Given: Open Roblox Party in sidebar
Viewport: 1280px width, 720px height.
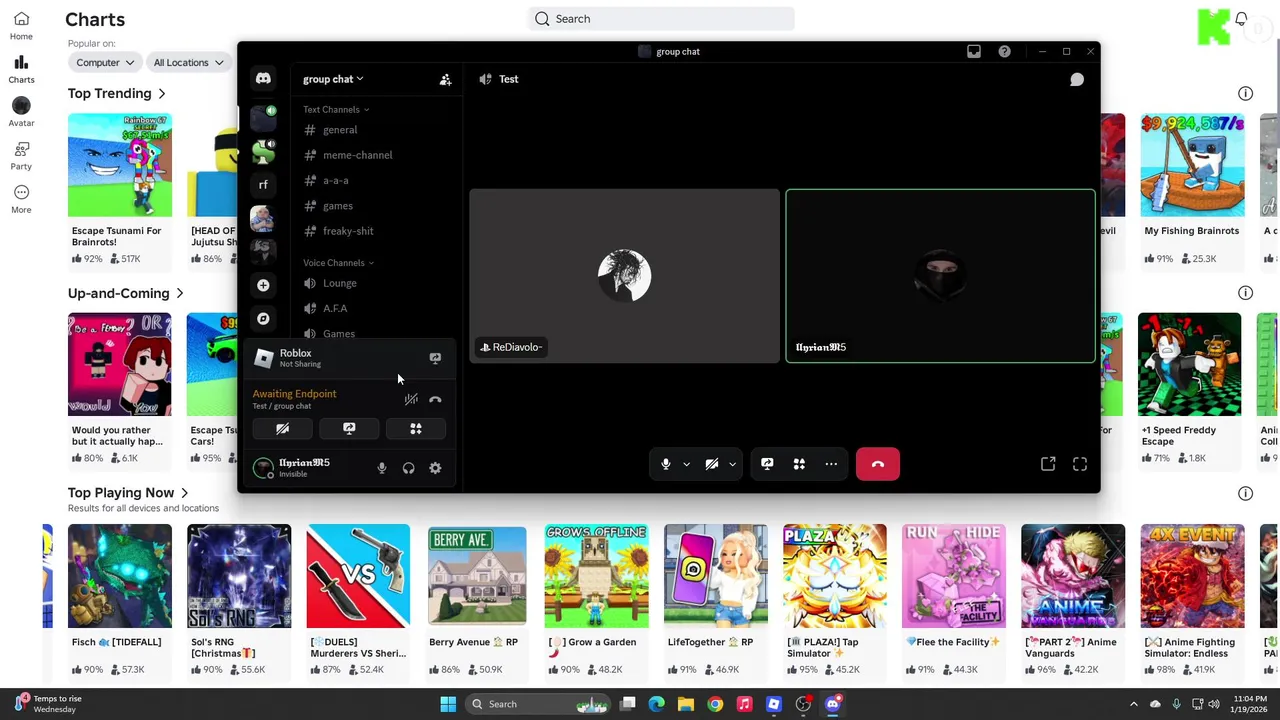Looking at the screenshot, I should pyautogui.click(x=21, y=156).
